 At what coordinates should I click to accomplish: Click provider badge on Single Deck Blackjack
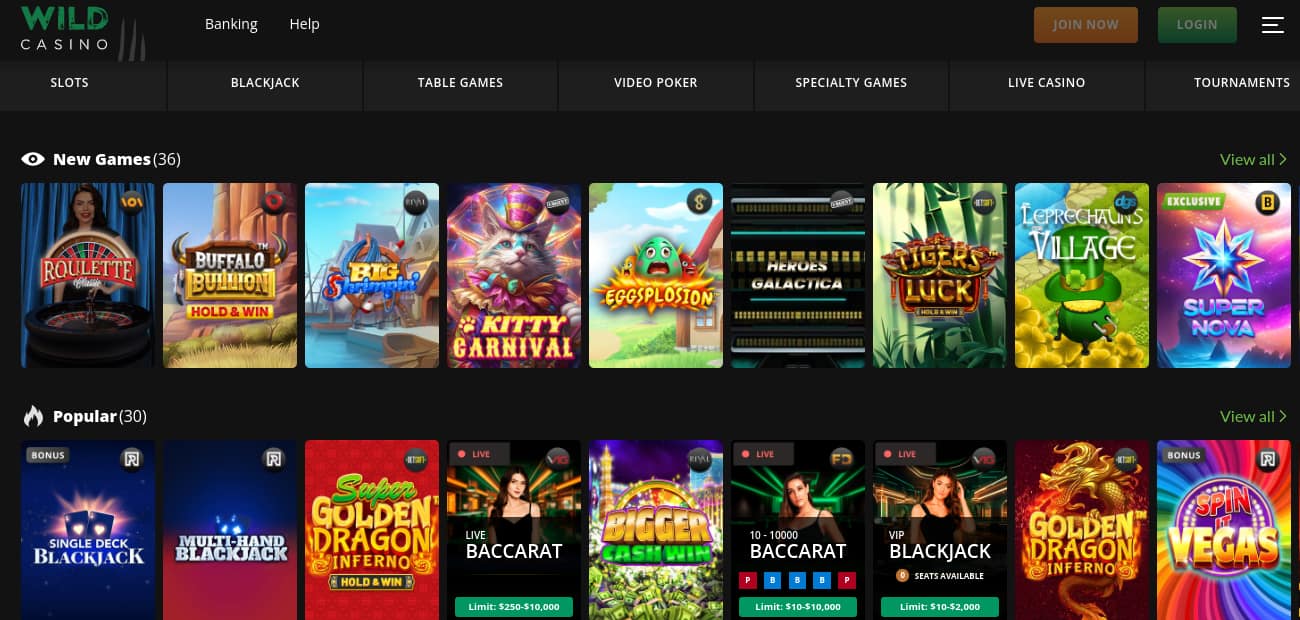click(130, 459)
